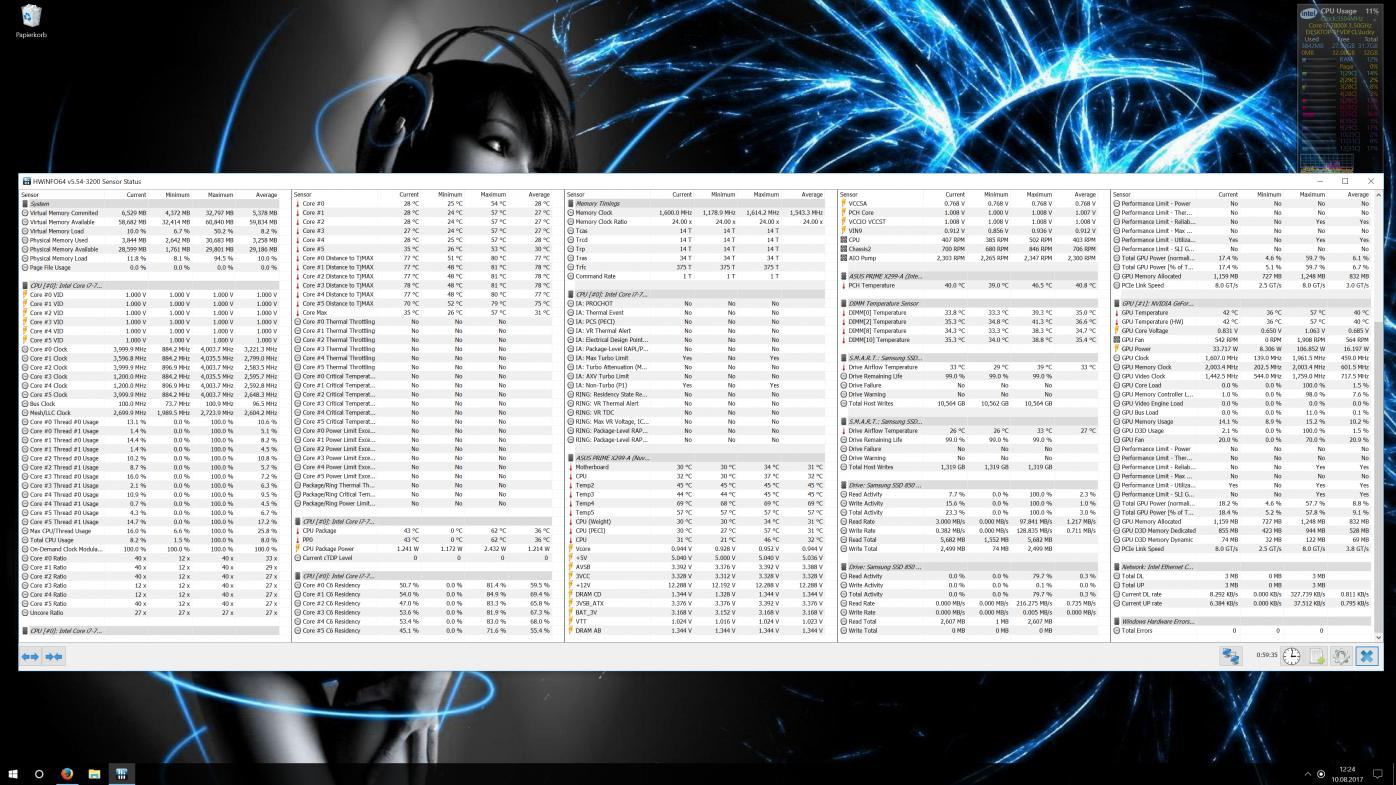Open the Action Center notification icon
Image resolution: width=1396 pixels, height=785 pixels.
tap(1377, 774)
